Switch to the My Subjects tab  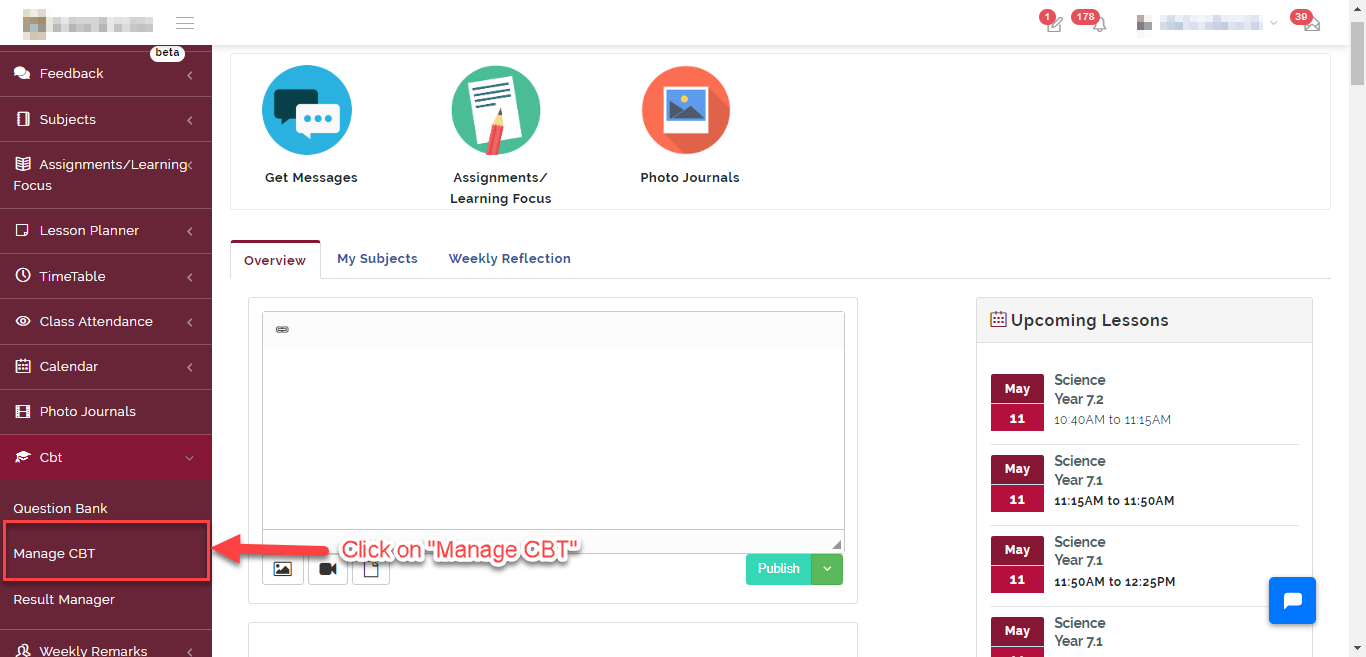click(x=377, y=258)
